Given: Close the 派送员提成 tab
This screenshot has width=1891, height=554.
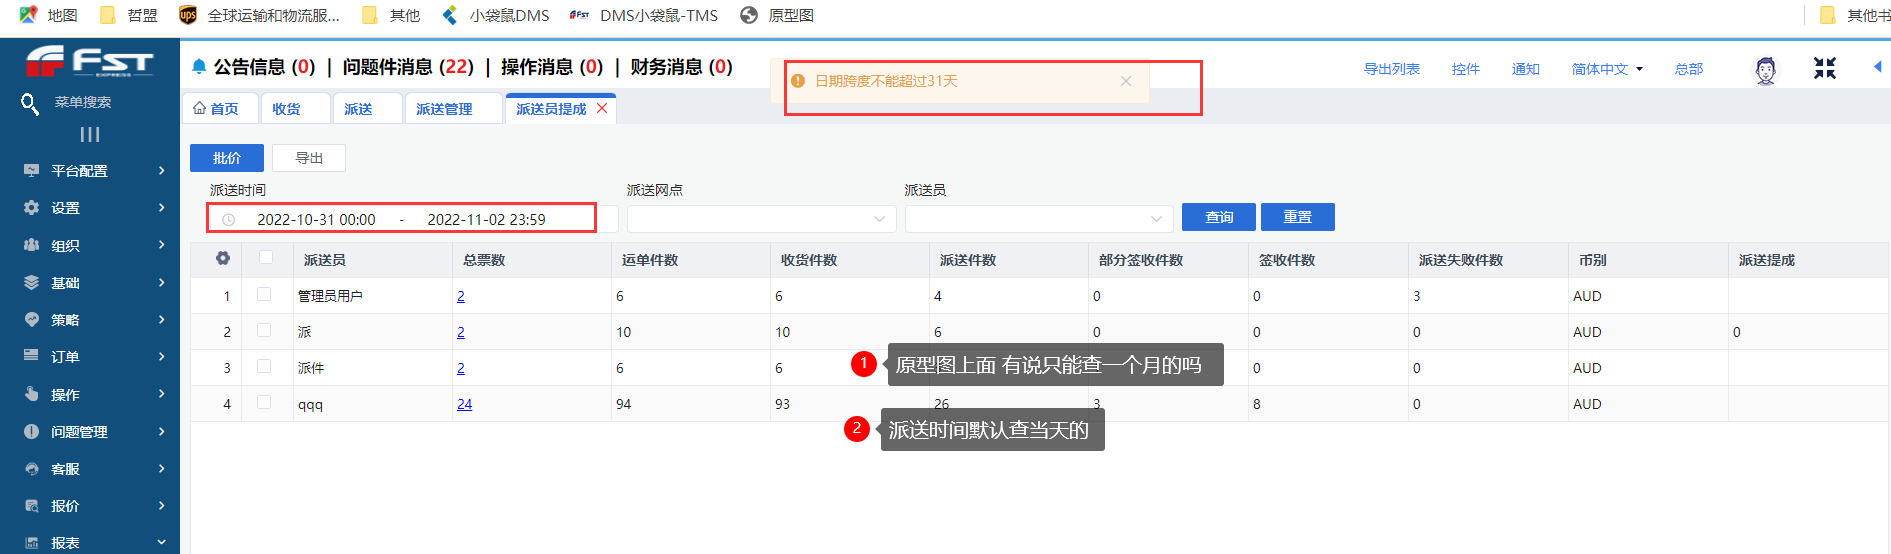Looking at the screenshot, I should tap(602, 109).
